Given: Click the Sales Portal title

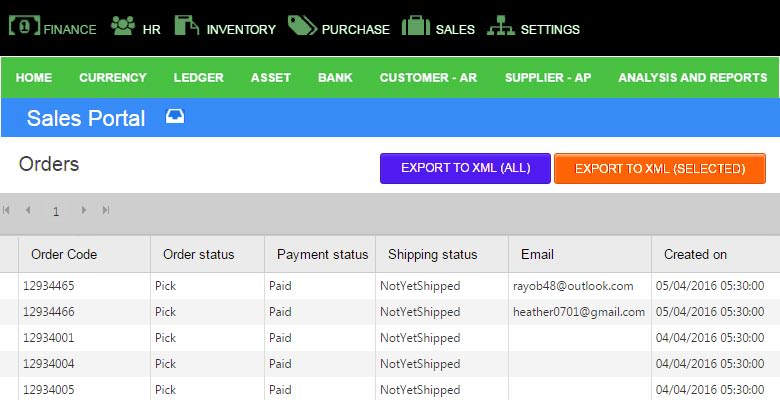Looking at the screenshot, I should tap(86, 118).
